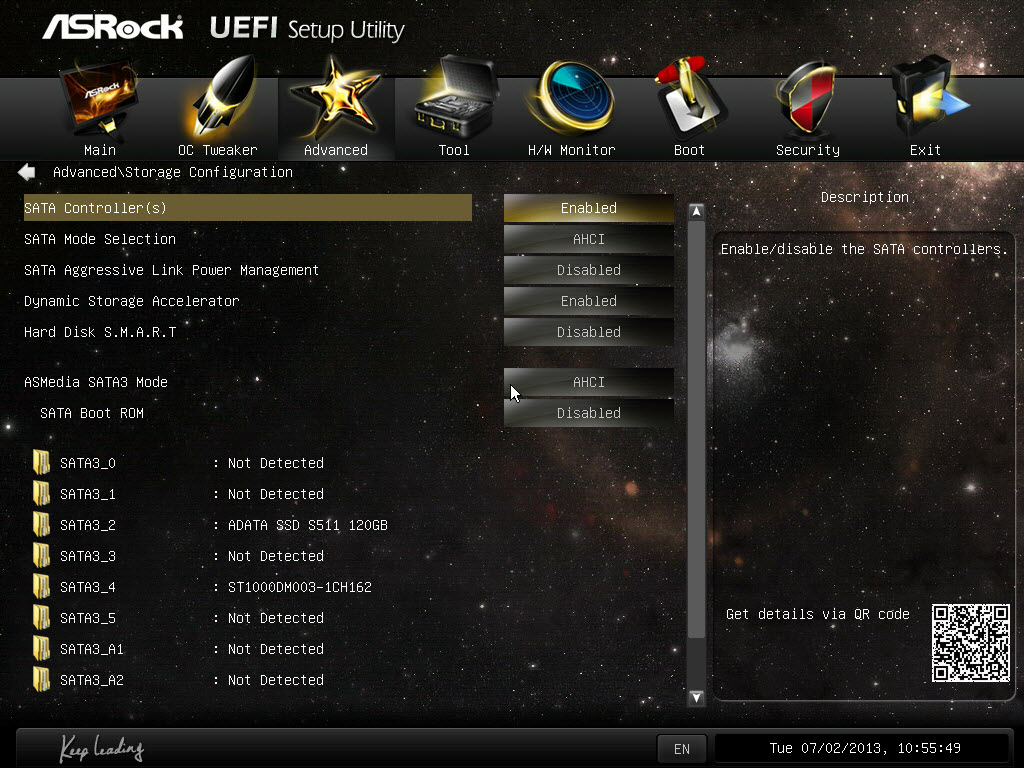Select the SATA Boot ROM label

coord(92,413)
